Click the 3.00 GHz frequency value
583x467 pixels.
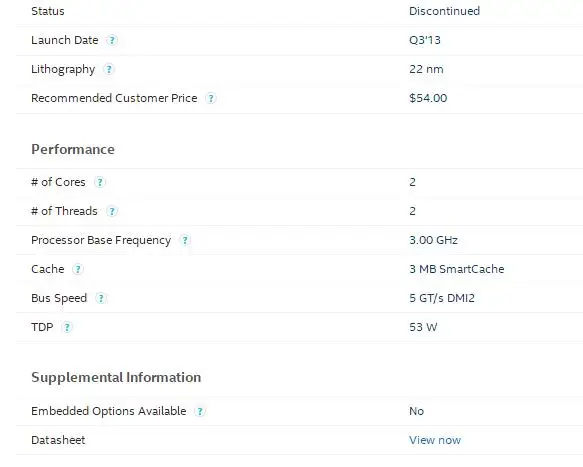433,240
